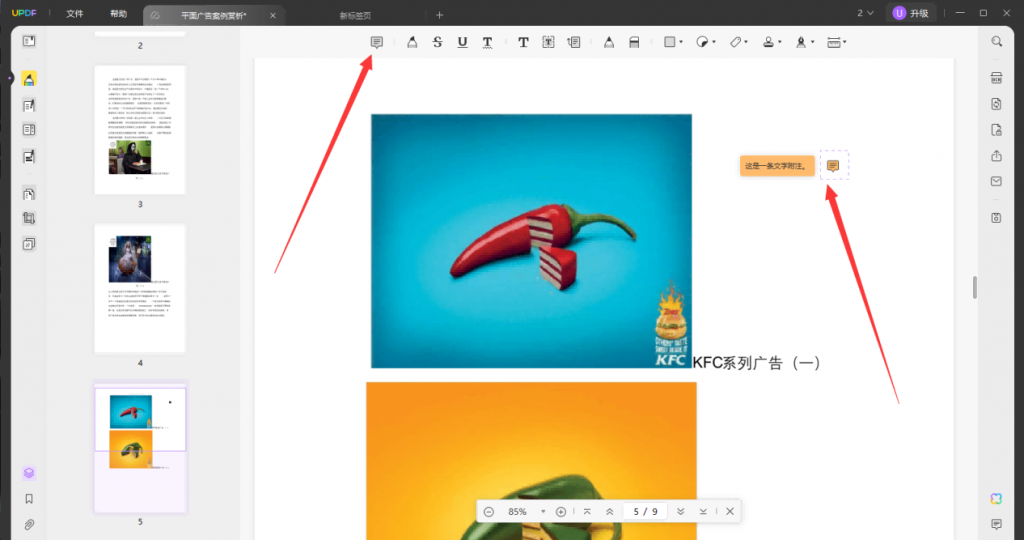
Task: Pick the squiggly underline tool
Action: tap(487, 42)
